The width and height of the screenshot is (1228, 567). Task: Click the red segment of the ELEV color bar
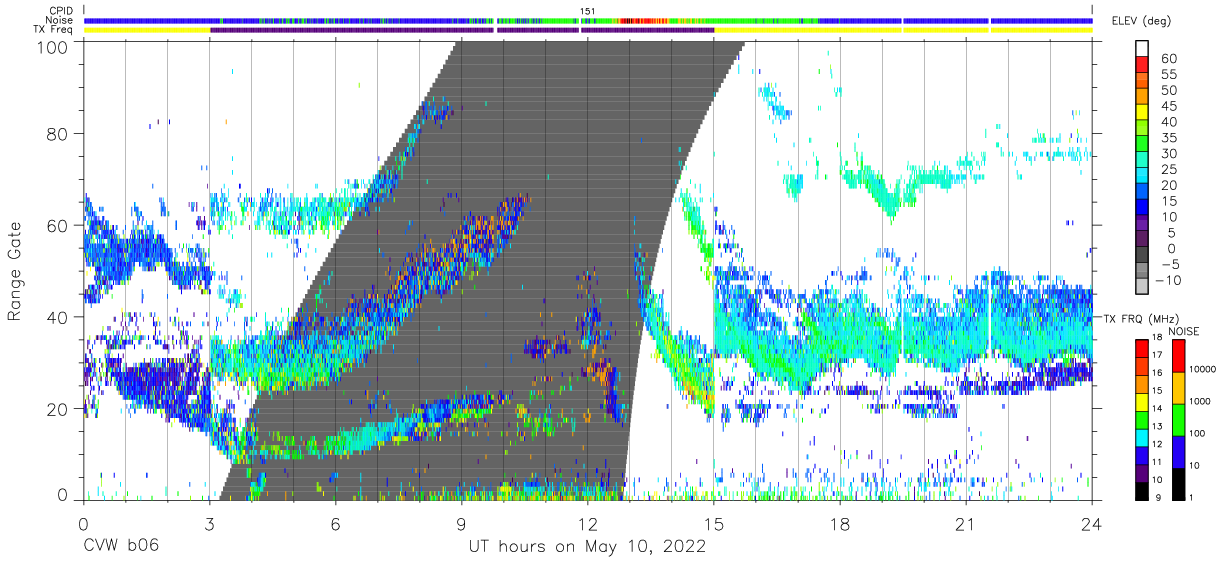click(x=1143, y=66)
